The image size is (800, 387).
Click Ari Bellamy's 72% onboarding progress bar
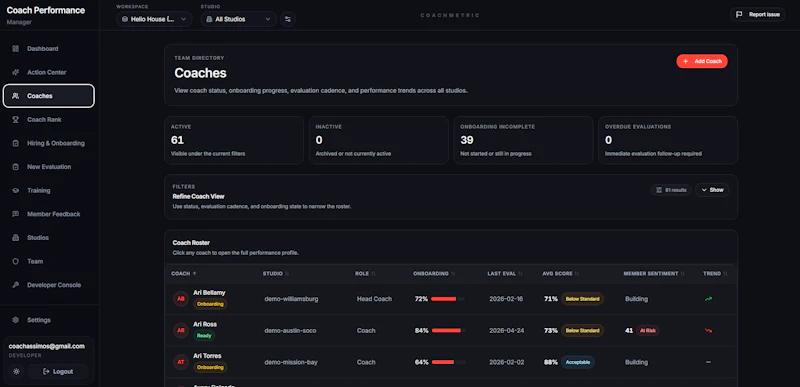tap(448, 299)
